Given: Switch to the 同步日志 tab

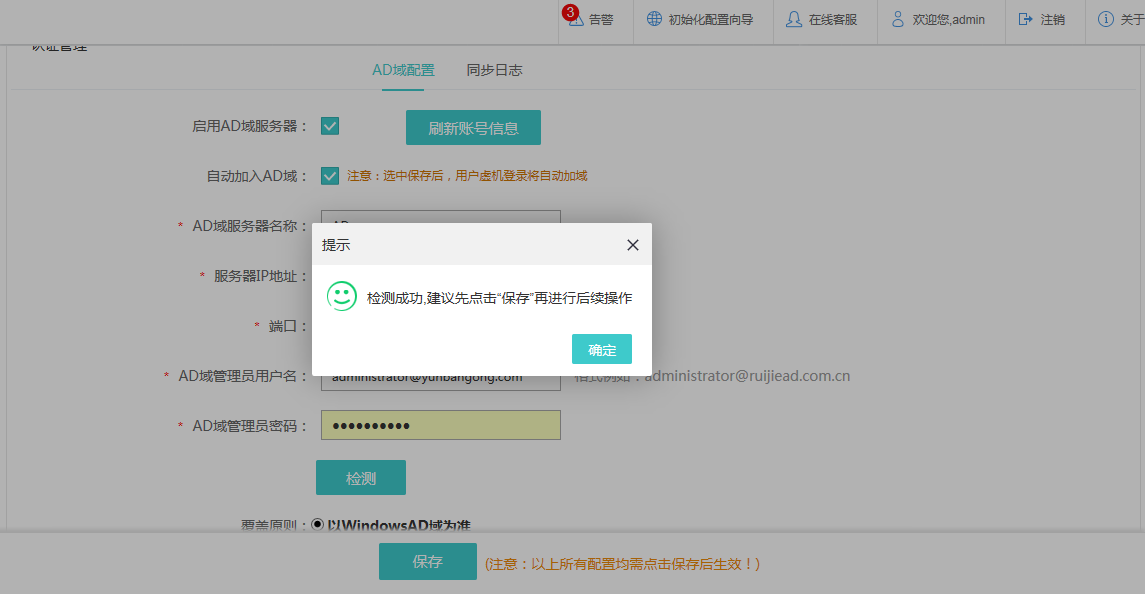Looking at the screenshot, I should (494, 70).
